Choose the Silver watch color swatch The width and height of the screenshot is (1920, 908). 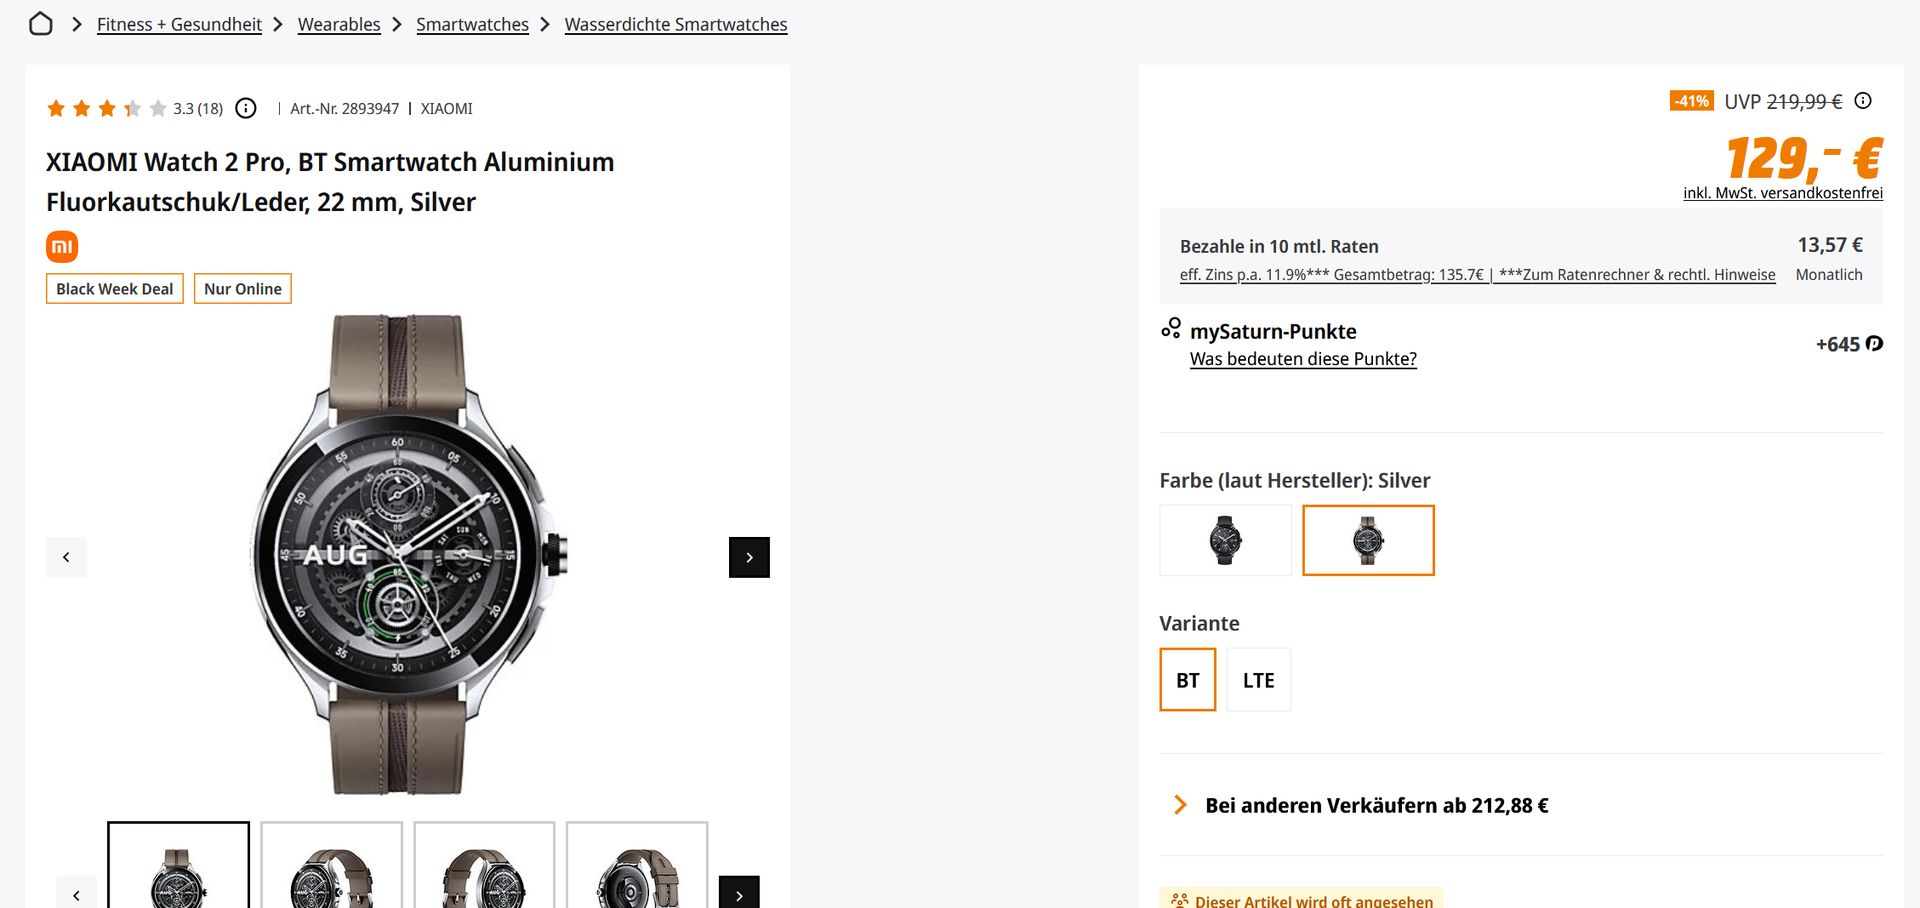click(x=1368, y=540)
